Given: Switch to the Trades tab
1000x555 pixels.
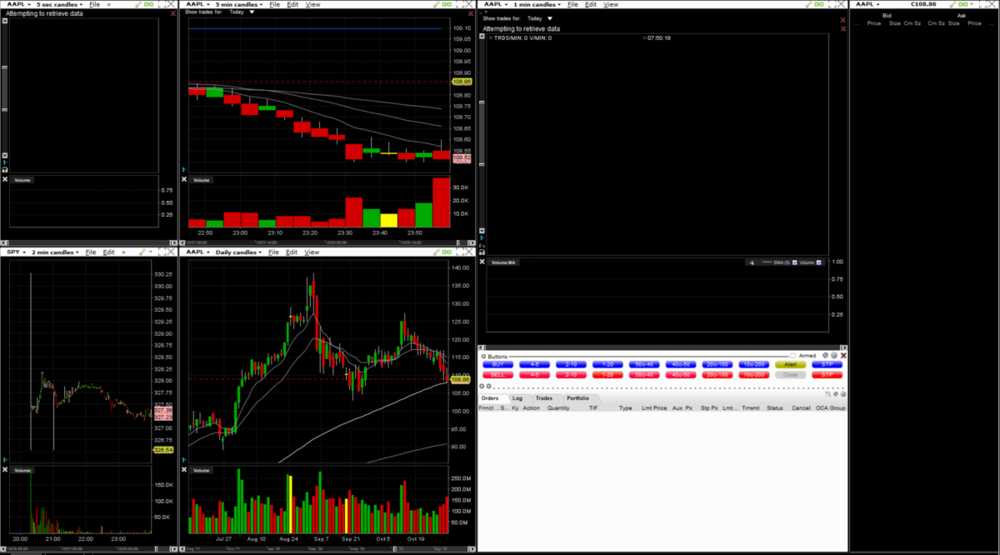Looking at the screenshot, I should coord(543,398).
